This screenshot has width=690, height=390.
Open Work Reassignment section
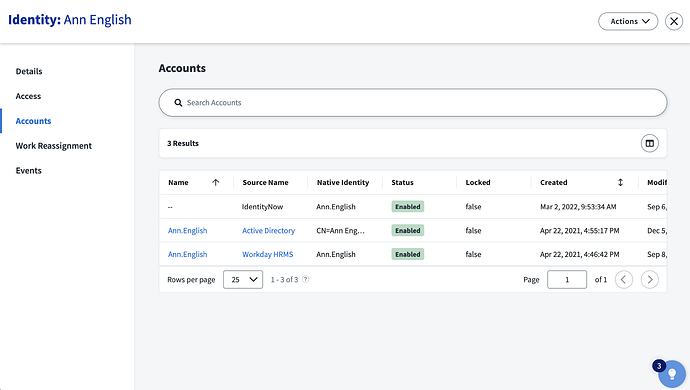coord(54,146)
